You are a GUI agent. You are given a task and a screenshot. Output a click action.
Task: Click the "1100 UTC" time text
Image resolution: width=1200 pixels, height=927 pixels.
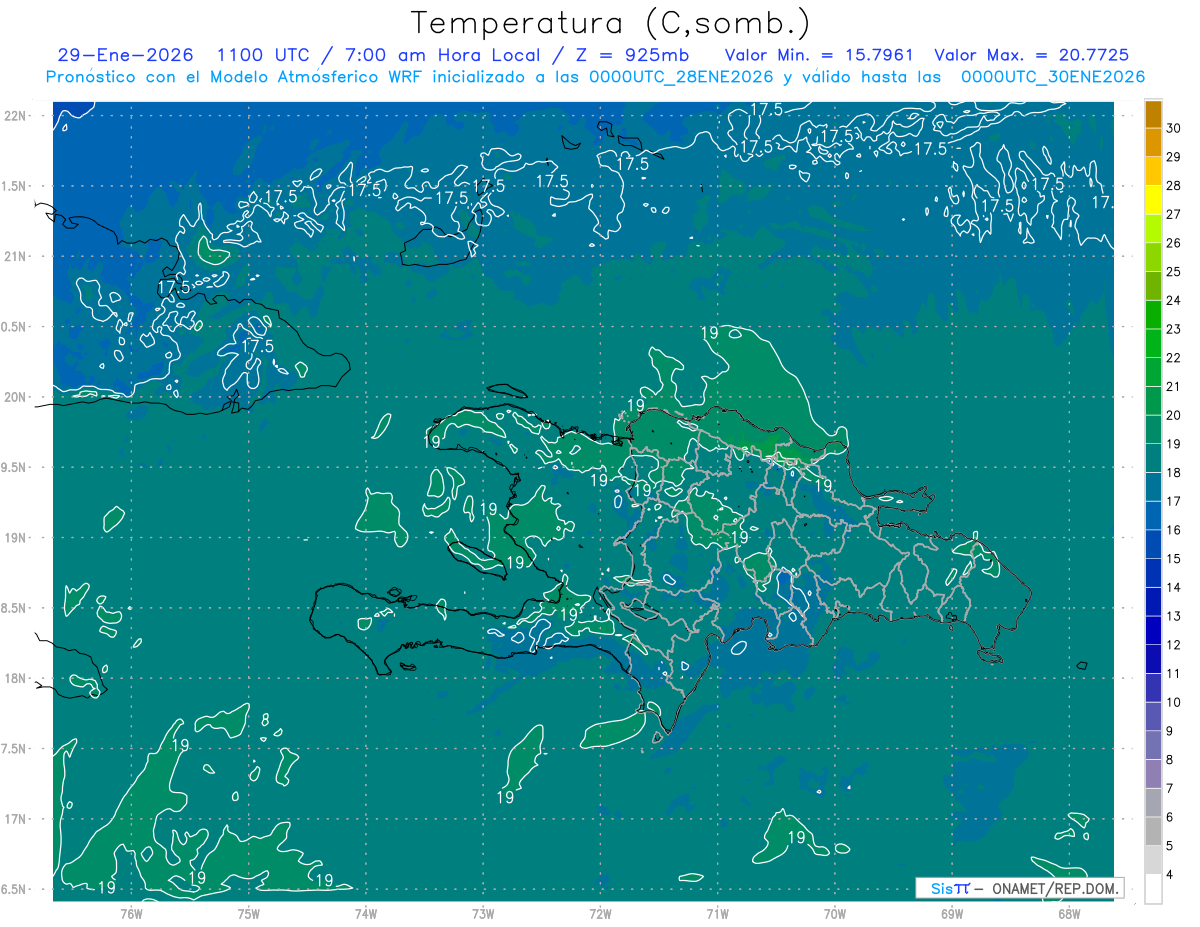coord(265,56)
